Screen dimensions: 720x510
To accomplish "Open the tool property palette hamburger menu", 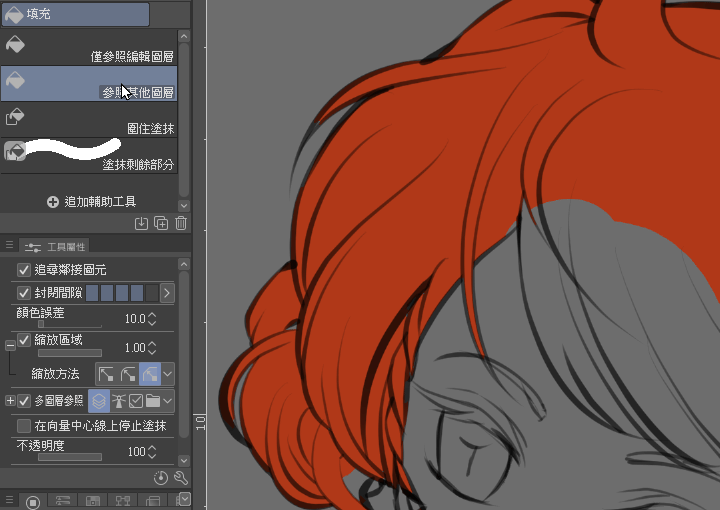I will [x=9, y=245].
